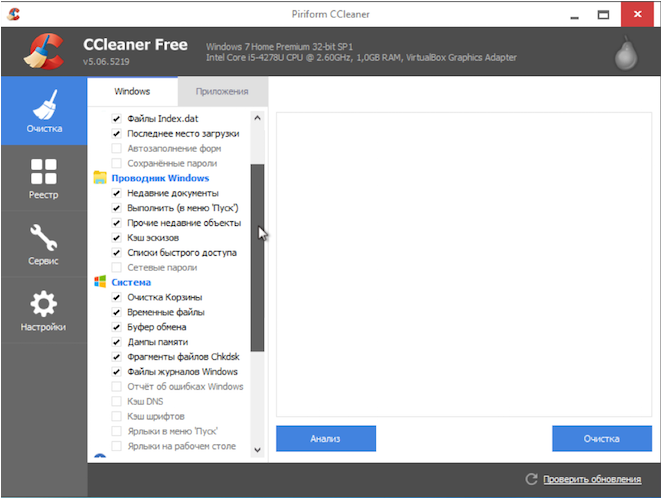Uncheck Файлы журналов Windows
The width and height of the screenshot is (662, 499).
[117, 372]
